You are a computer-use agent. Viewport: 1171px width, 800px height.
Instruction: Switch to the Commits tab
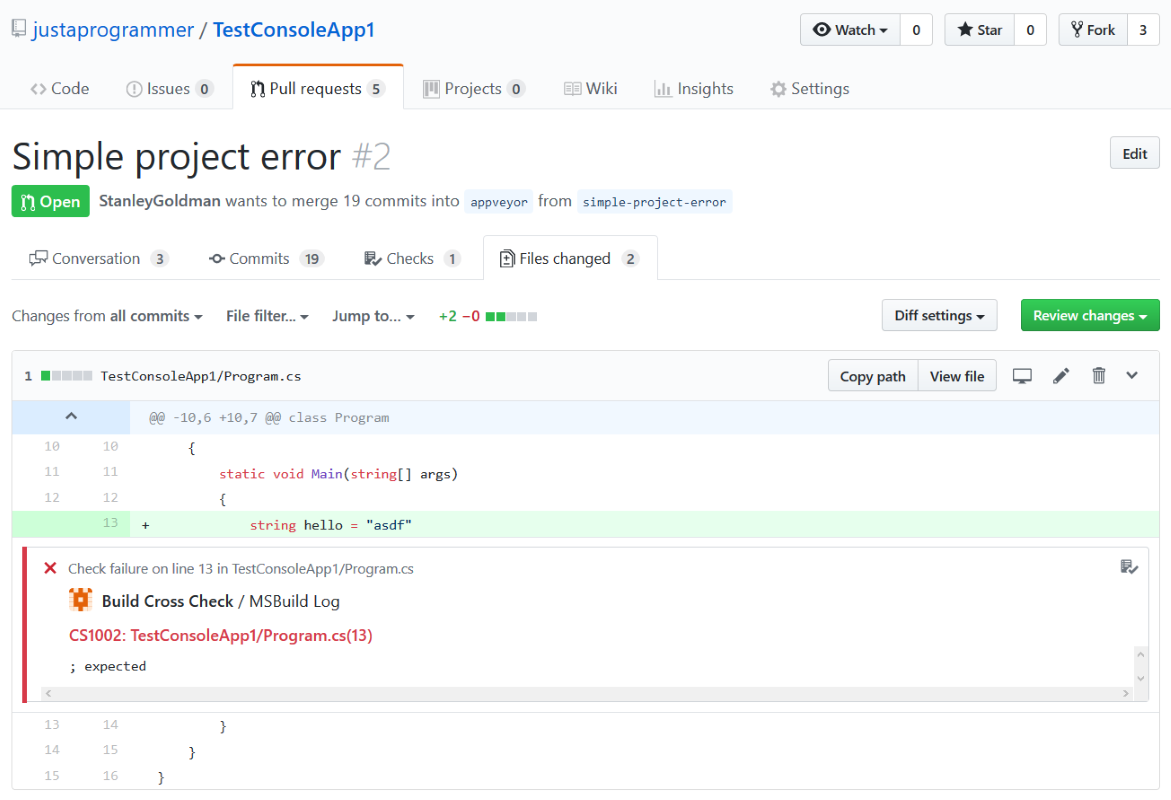(x=267, y=258)
